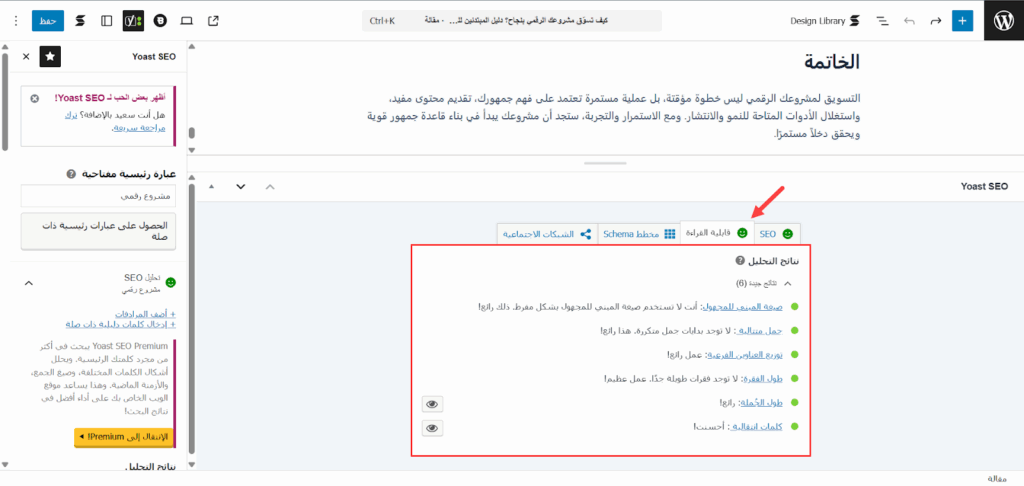
Task: Click the redo arrow icon
Action: click(936, 20)
